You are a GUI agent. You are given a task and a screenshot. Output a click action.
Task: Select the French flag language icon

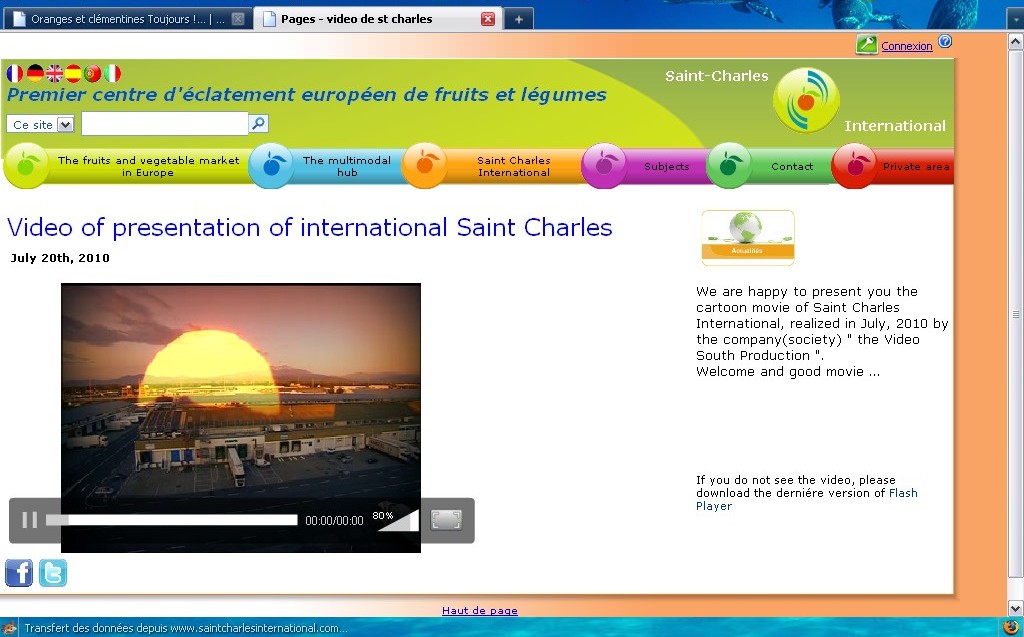point(14,73)
